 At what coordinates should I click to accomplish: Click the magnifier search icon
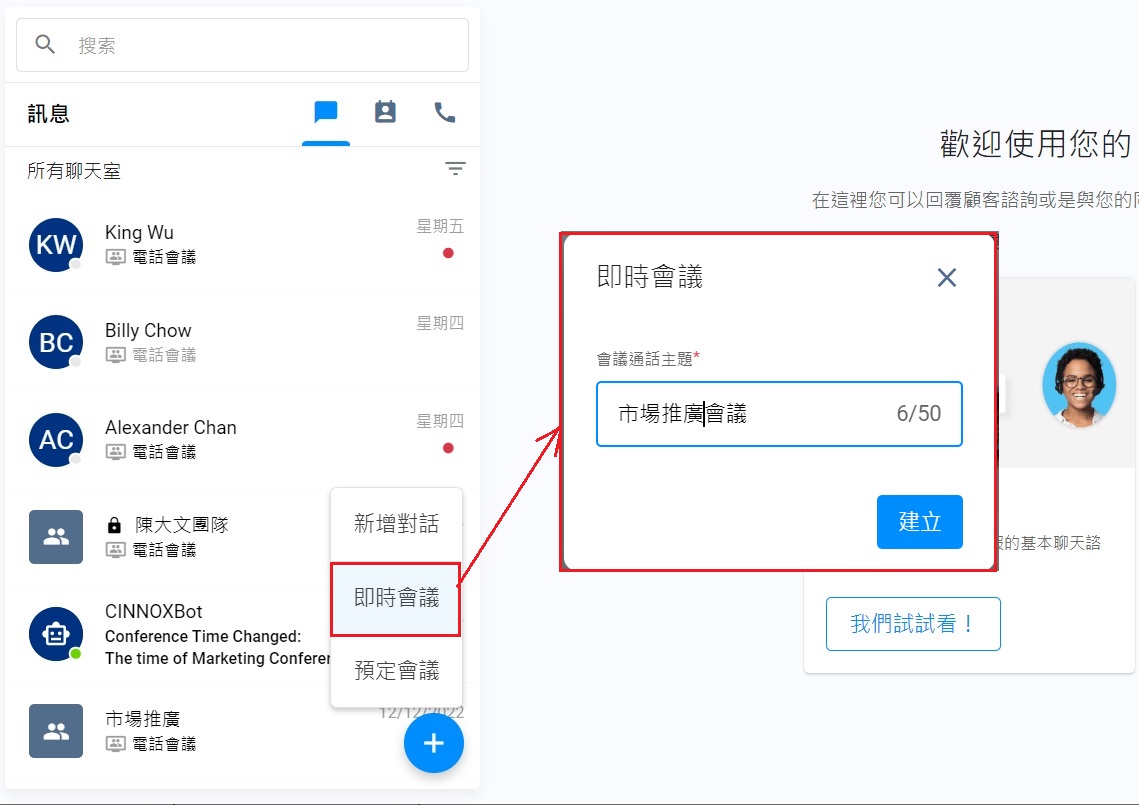coord(45,44)
